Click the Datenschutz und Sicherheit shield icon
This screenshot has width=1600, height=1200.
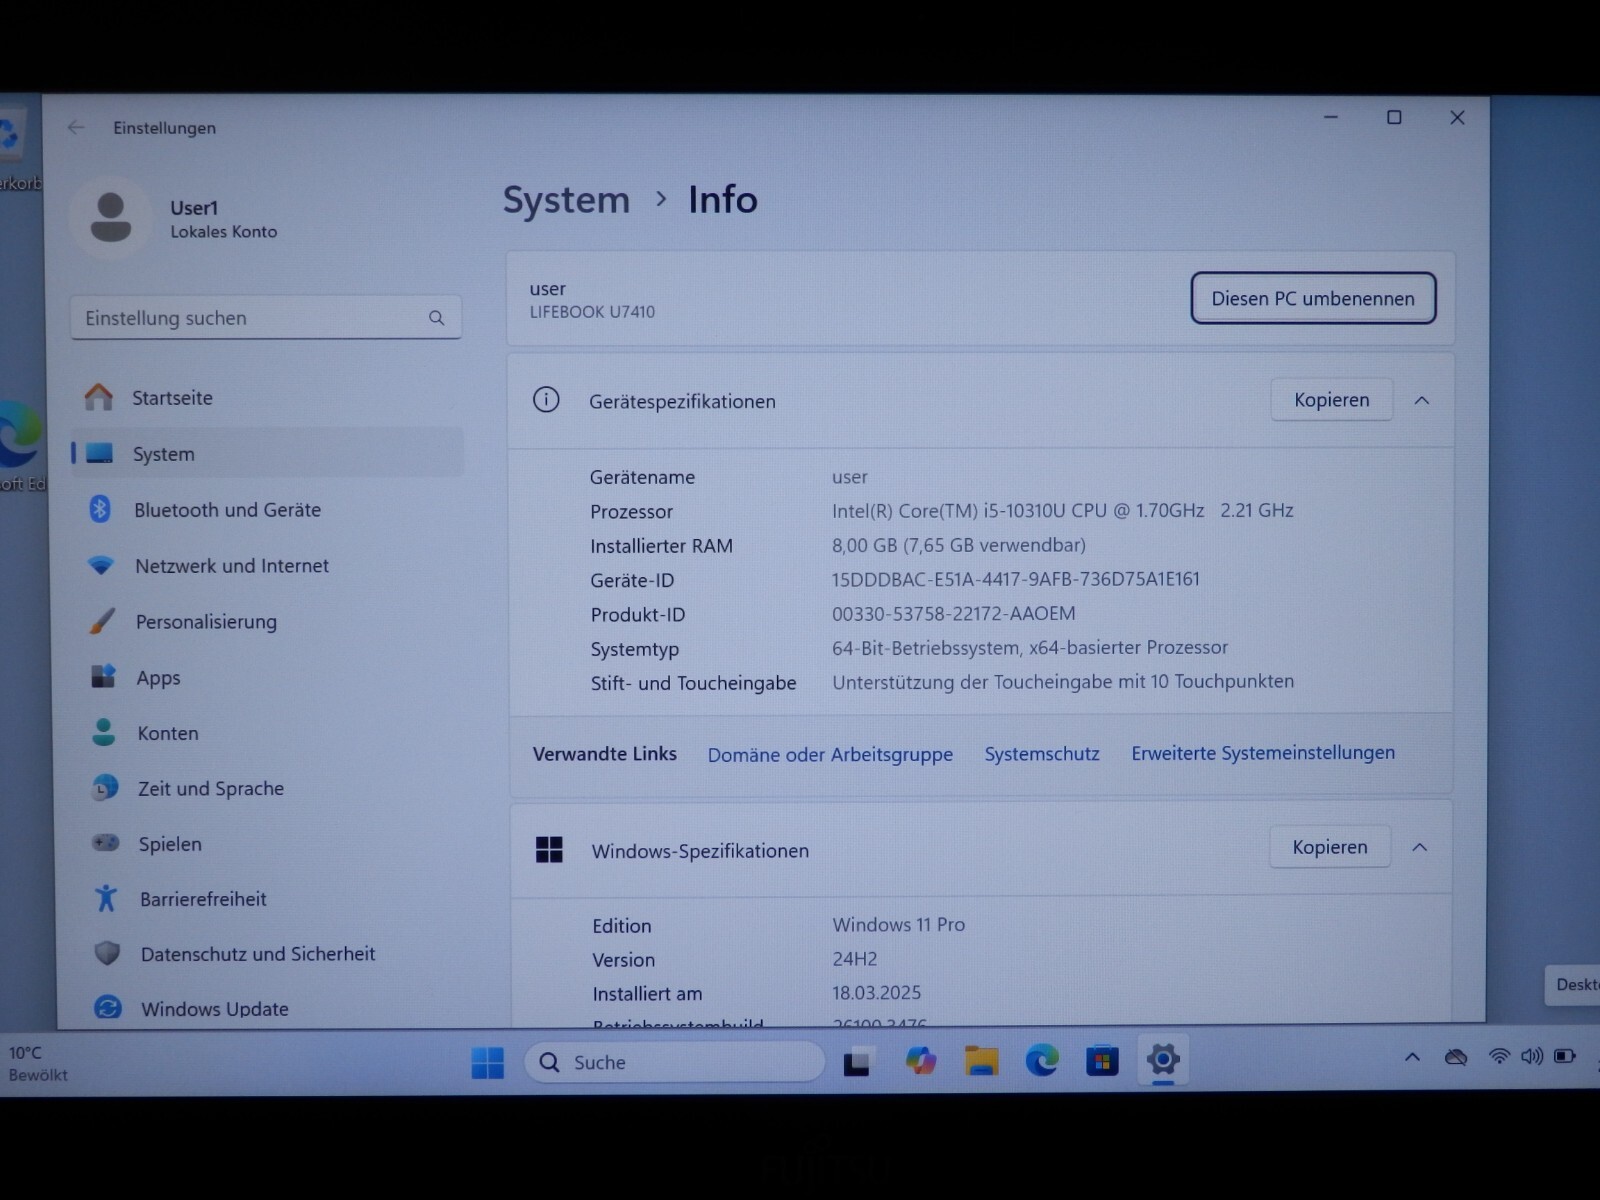pos(107,953)
